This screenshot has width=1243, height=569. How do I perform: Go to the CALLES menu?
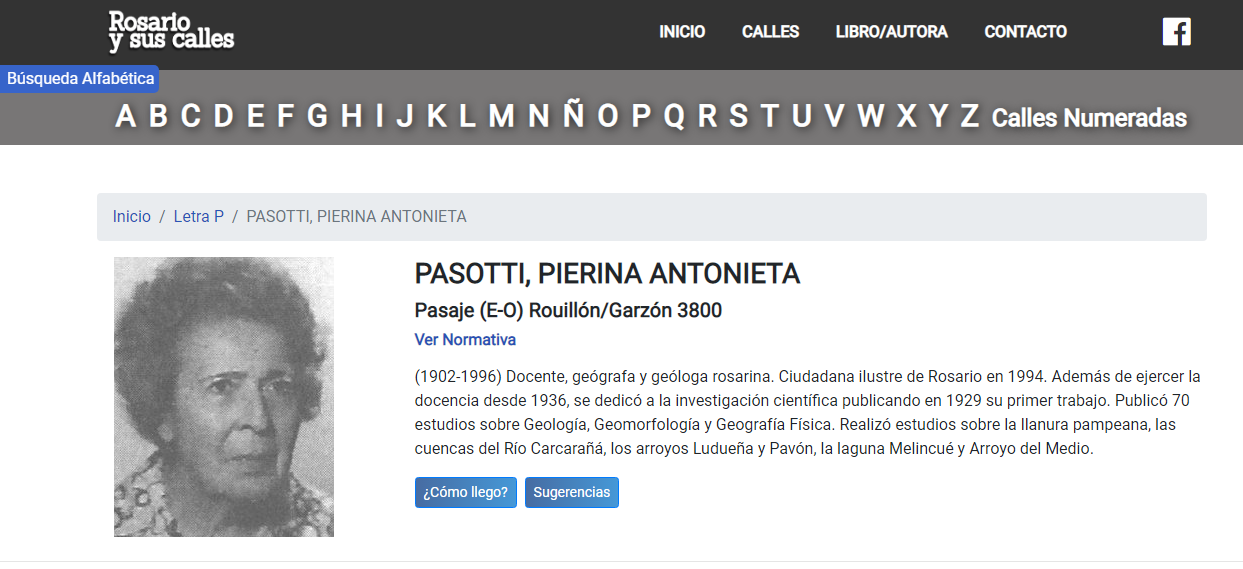[770, 32]
